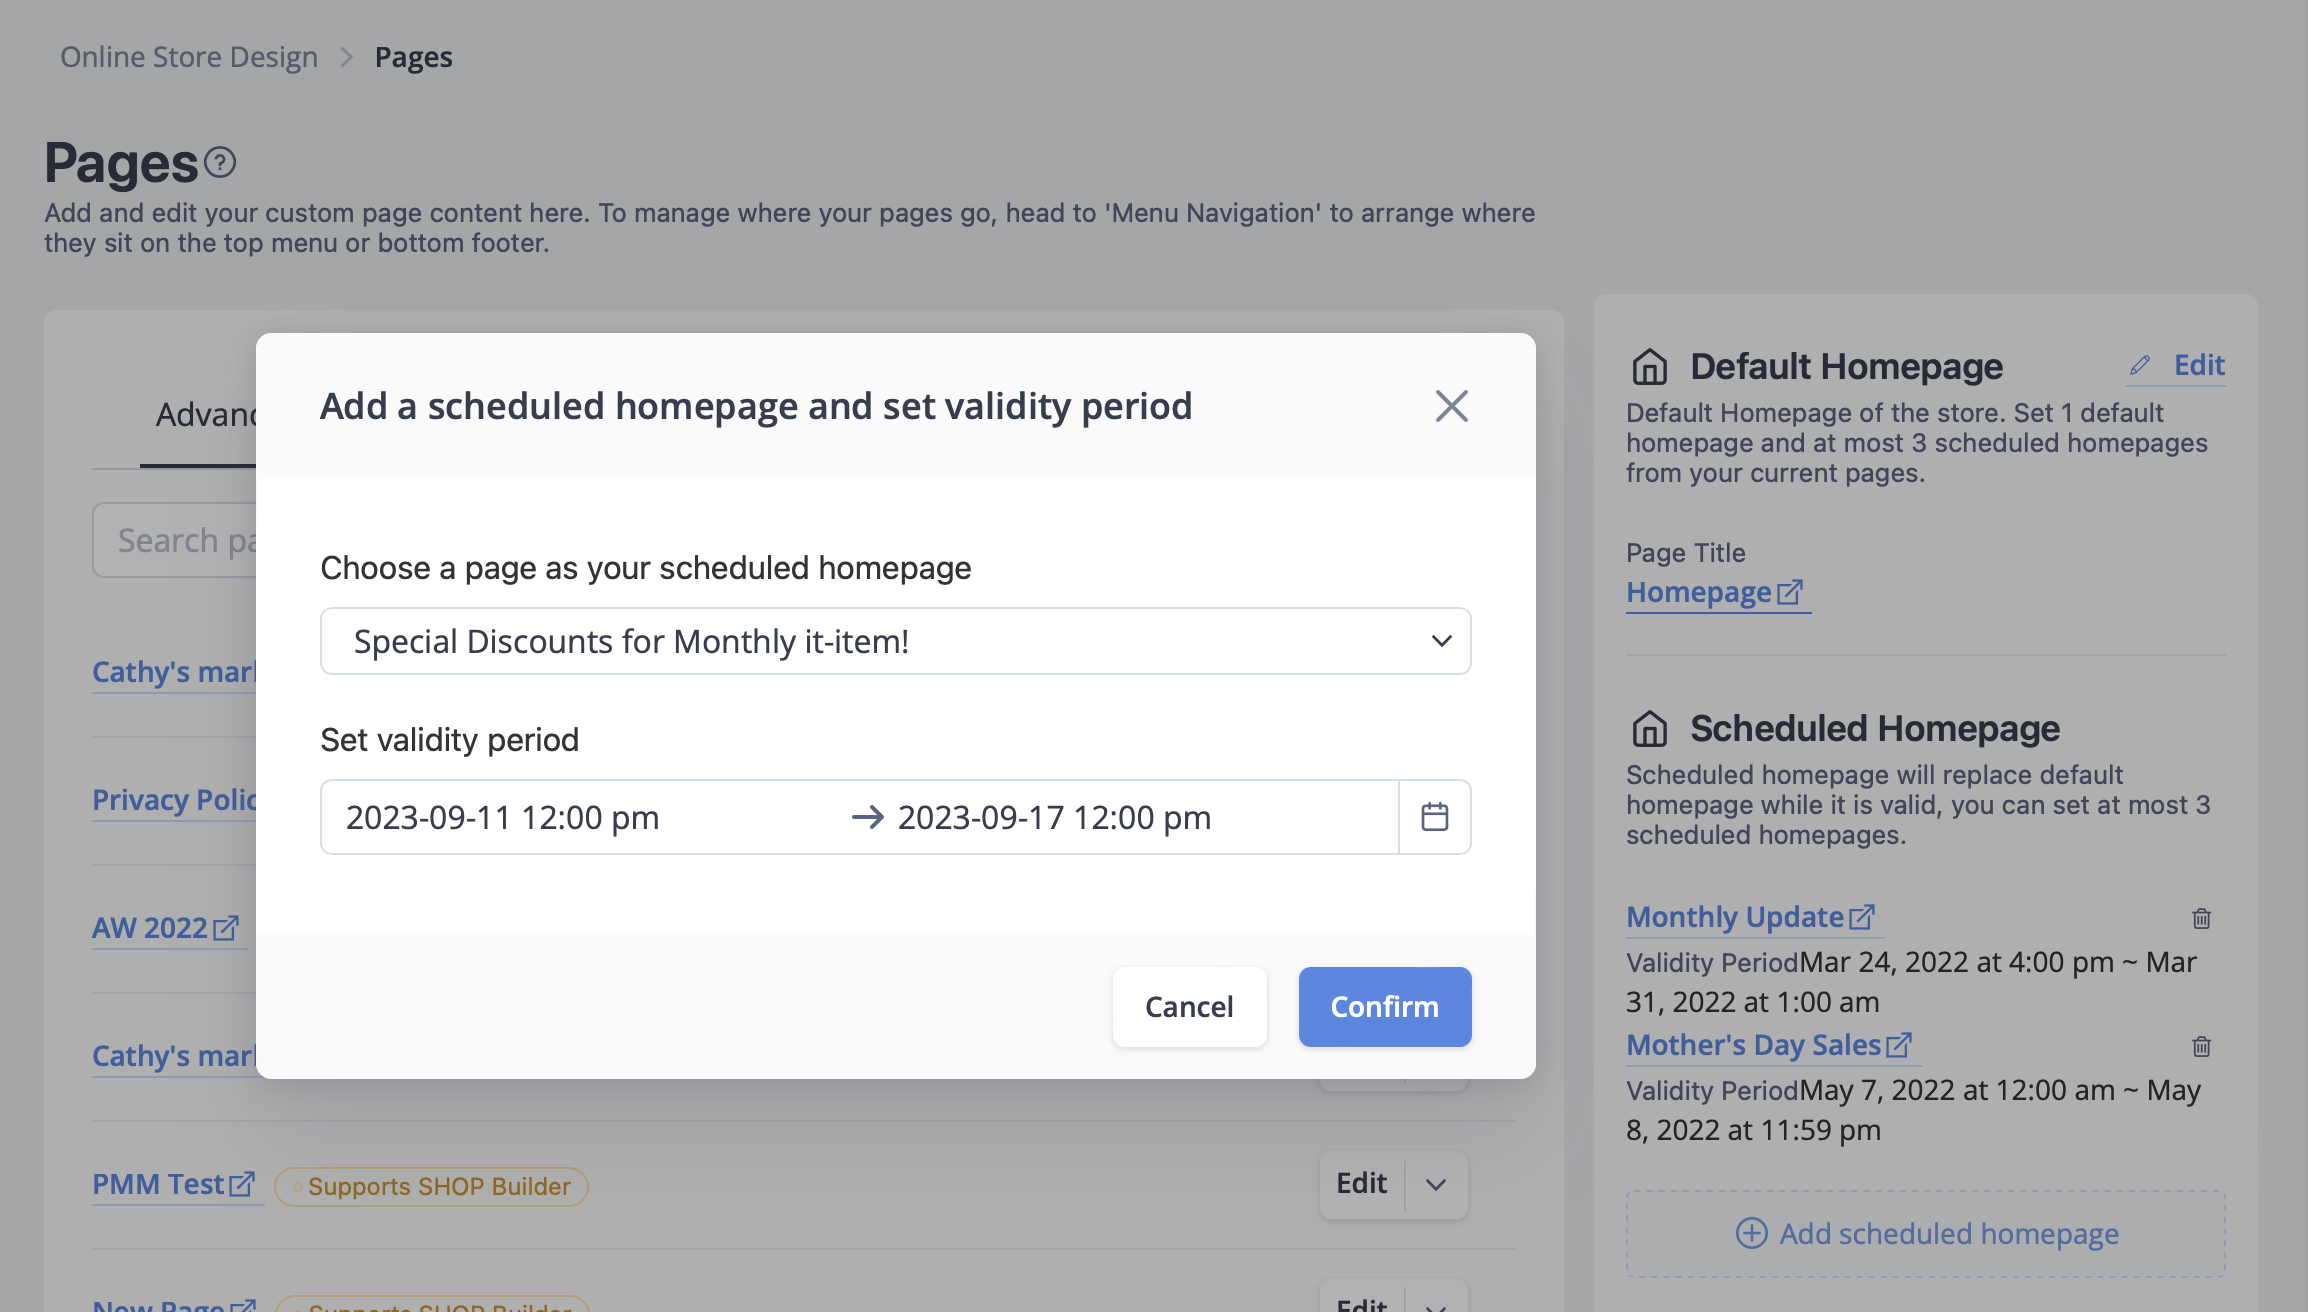Click the house icon beside Default Homepage
Screen dimensions: 2308x1312
pyautogui.click(x=1649, y=367)
